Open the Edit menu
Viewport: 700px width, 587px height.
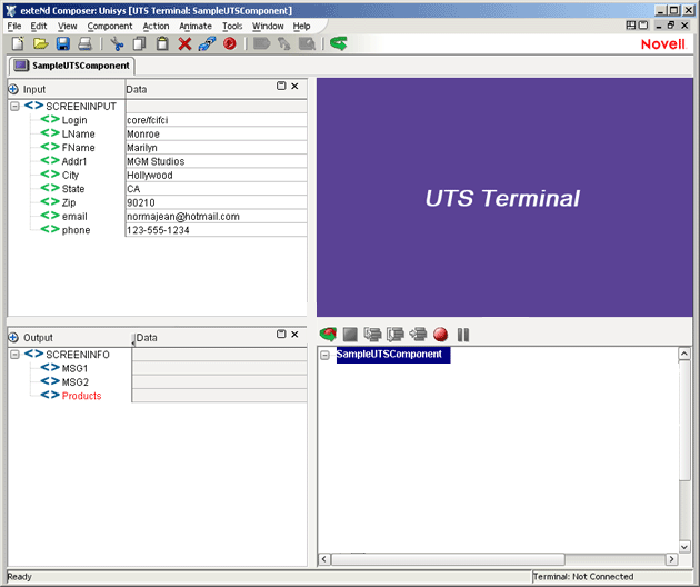coord(39,26)
